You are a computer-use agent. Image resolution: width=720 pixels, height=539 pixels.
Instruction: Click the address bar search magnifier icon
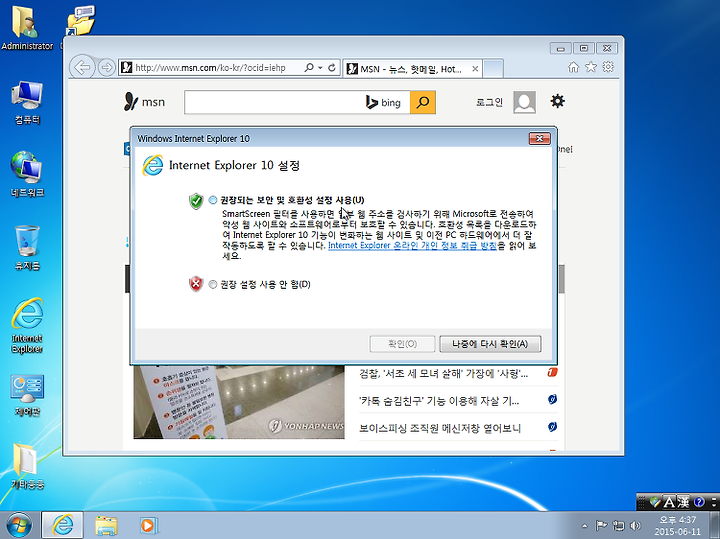(x=309, y=67)
